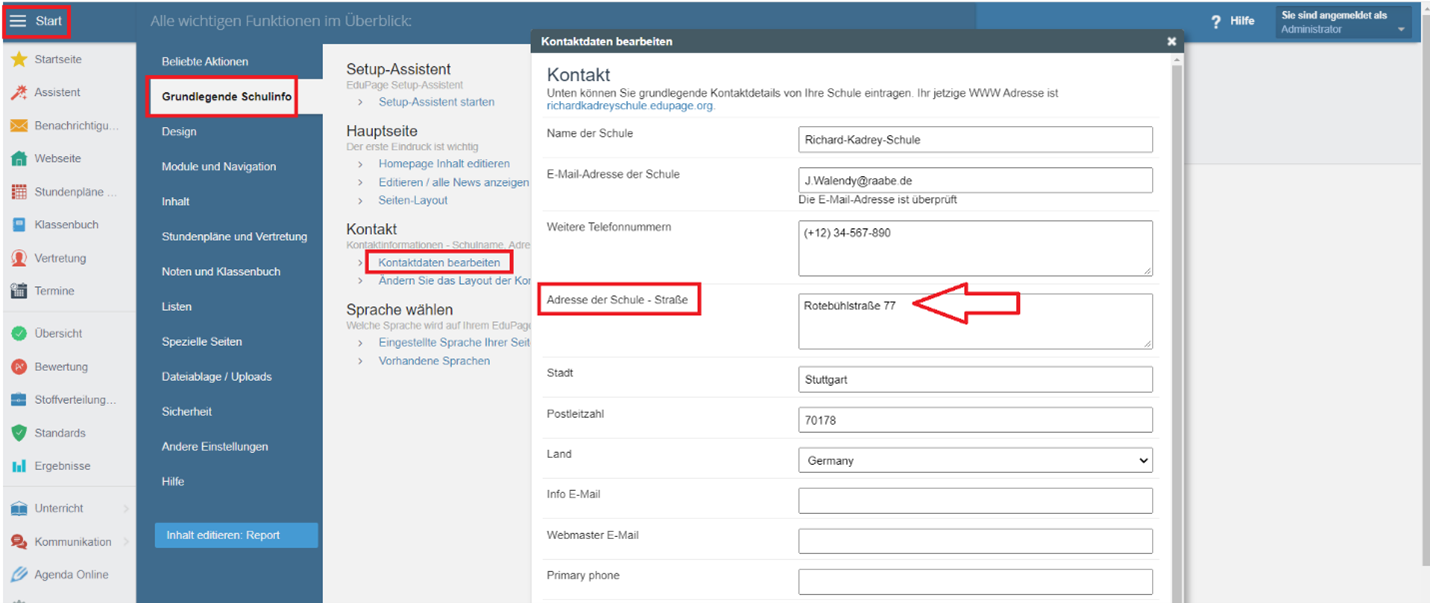The height and width of the screenshot is (603, 1430).
Task: Select Noten und Klassenbuch menu item
Action: point(221,272)
